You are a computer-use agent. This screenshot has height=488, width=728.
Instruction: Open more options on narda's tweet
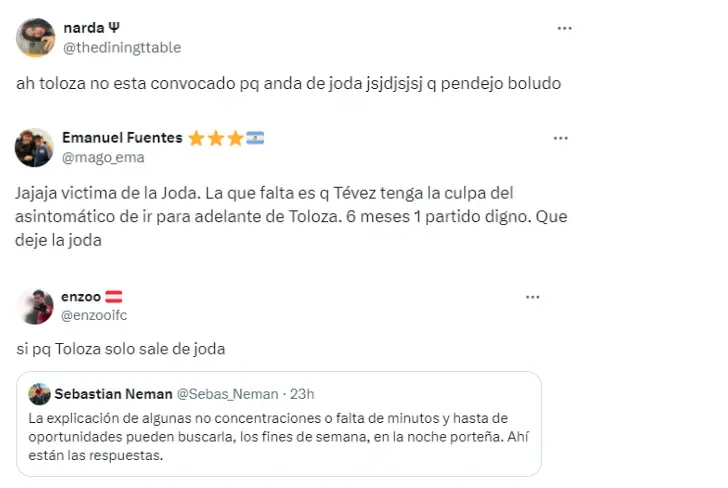[x=564, y=28]
